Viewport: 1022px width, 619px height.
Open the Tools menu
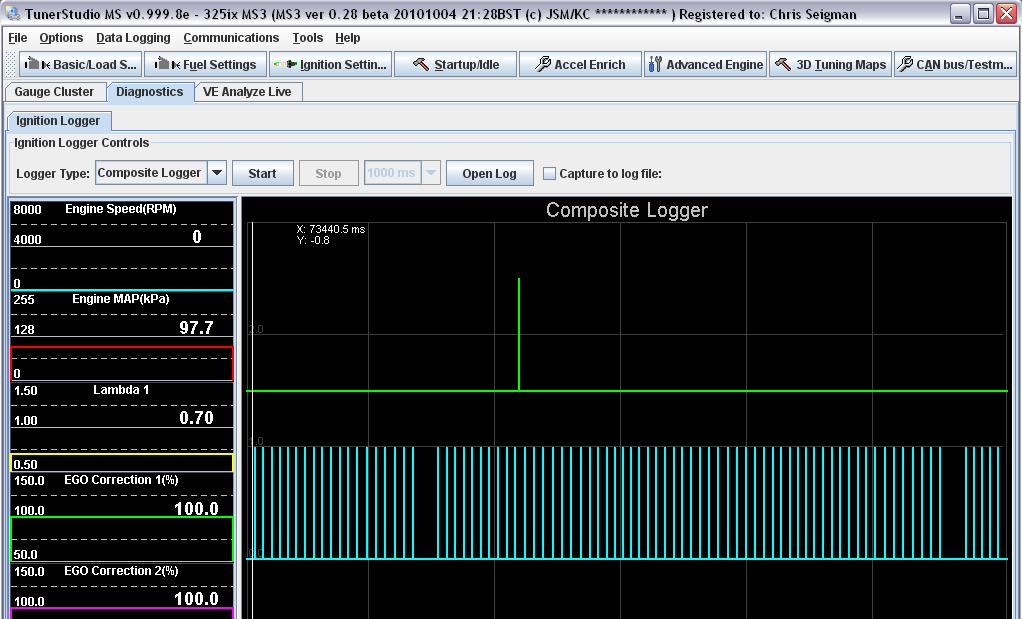[x=308, y=38]
